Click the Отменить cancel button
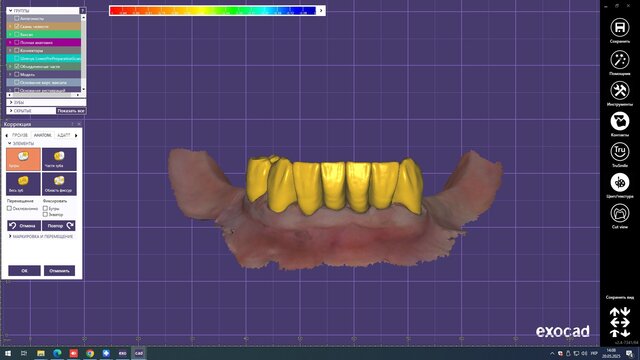640x360 pixels. point(60,271)
